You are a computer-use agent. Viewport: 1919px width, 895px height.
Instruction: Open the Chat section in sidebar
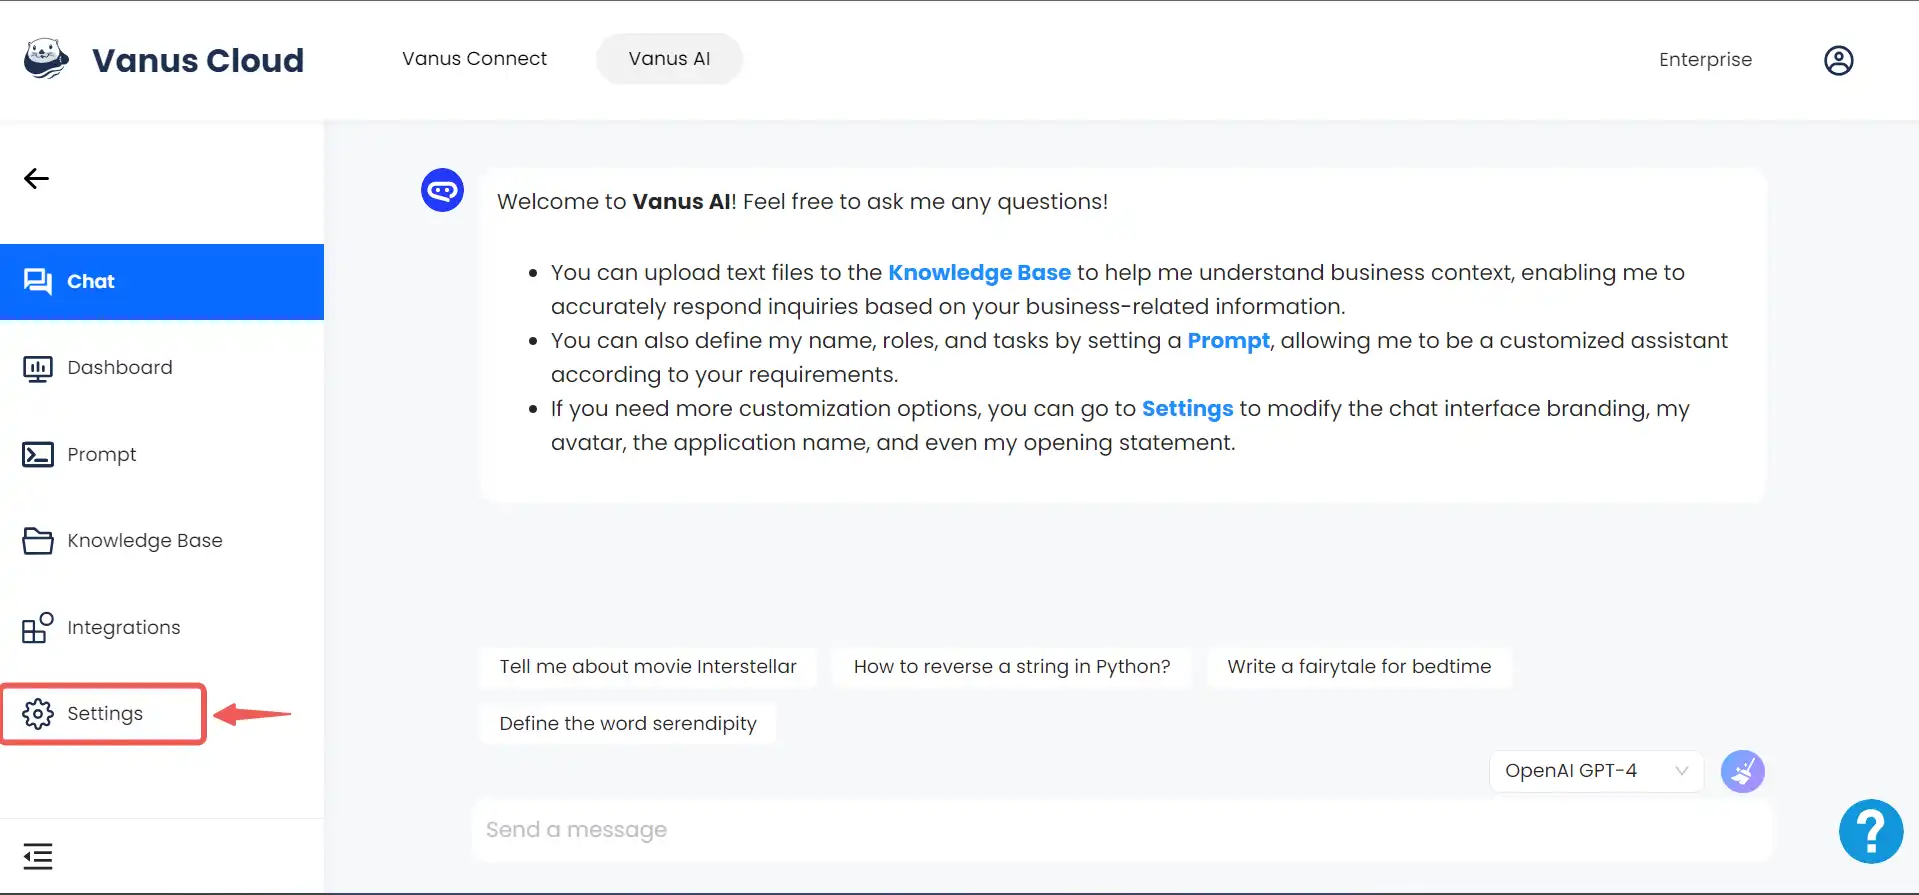click(162, 282)
